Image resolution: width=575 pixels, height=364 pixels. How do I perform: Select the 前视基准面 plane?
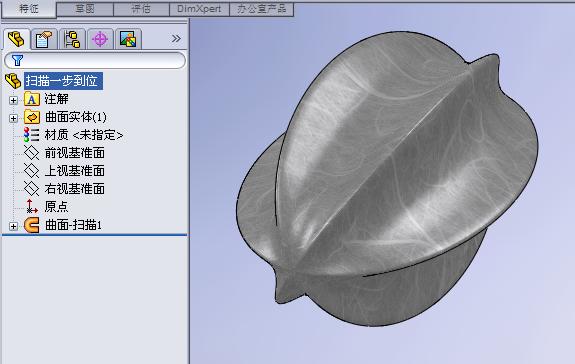(x=75, y=152)
